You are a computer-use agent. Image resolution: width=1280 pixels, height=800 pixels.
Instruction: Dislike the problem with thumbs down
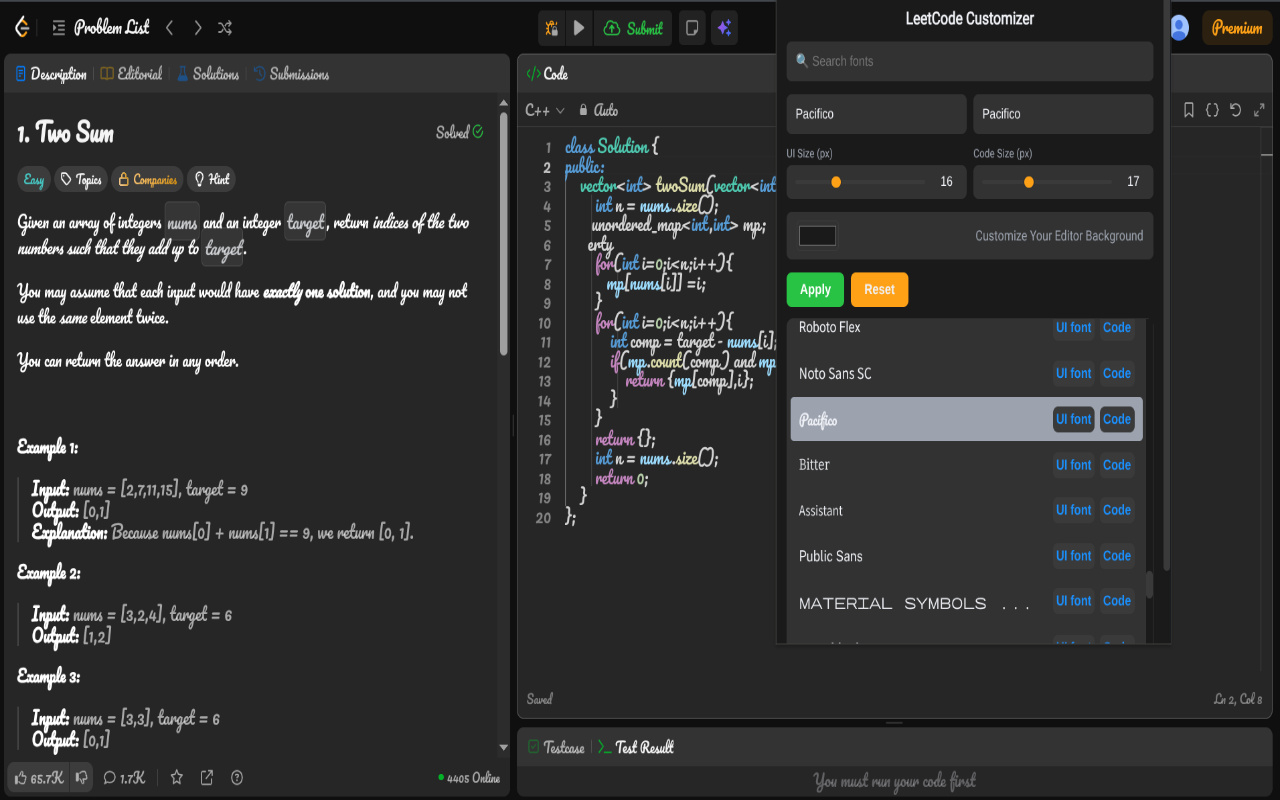pos(82,777)
